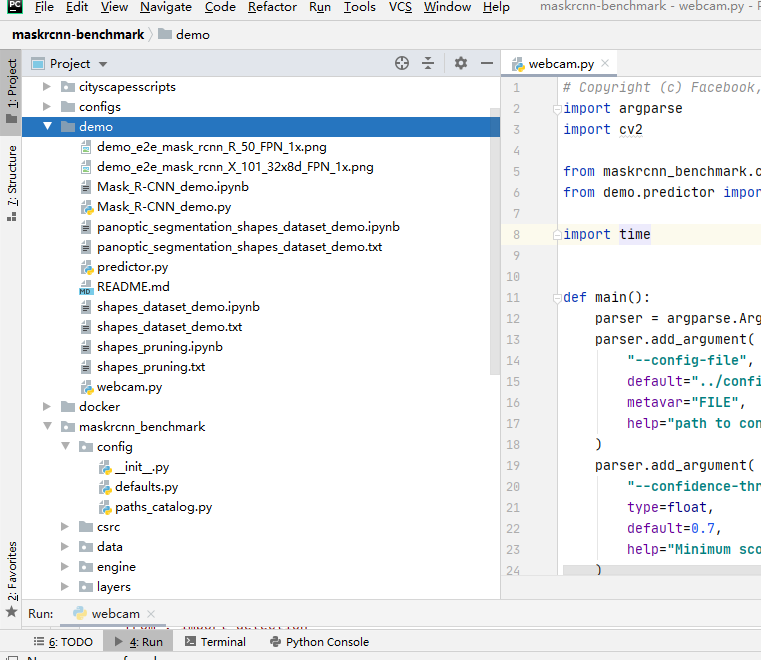Viewport: 761px width, 660px height.
Task: Click the fold marker at def main()
Action: point(557,298)
